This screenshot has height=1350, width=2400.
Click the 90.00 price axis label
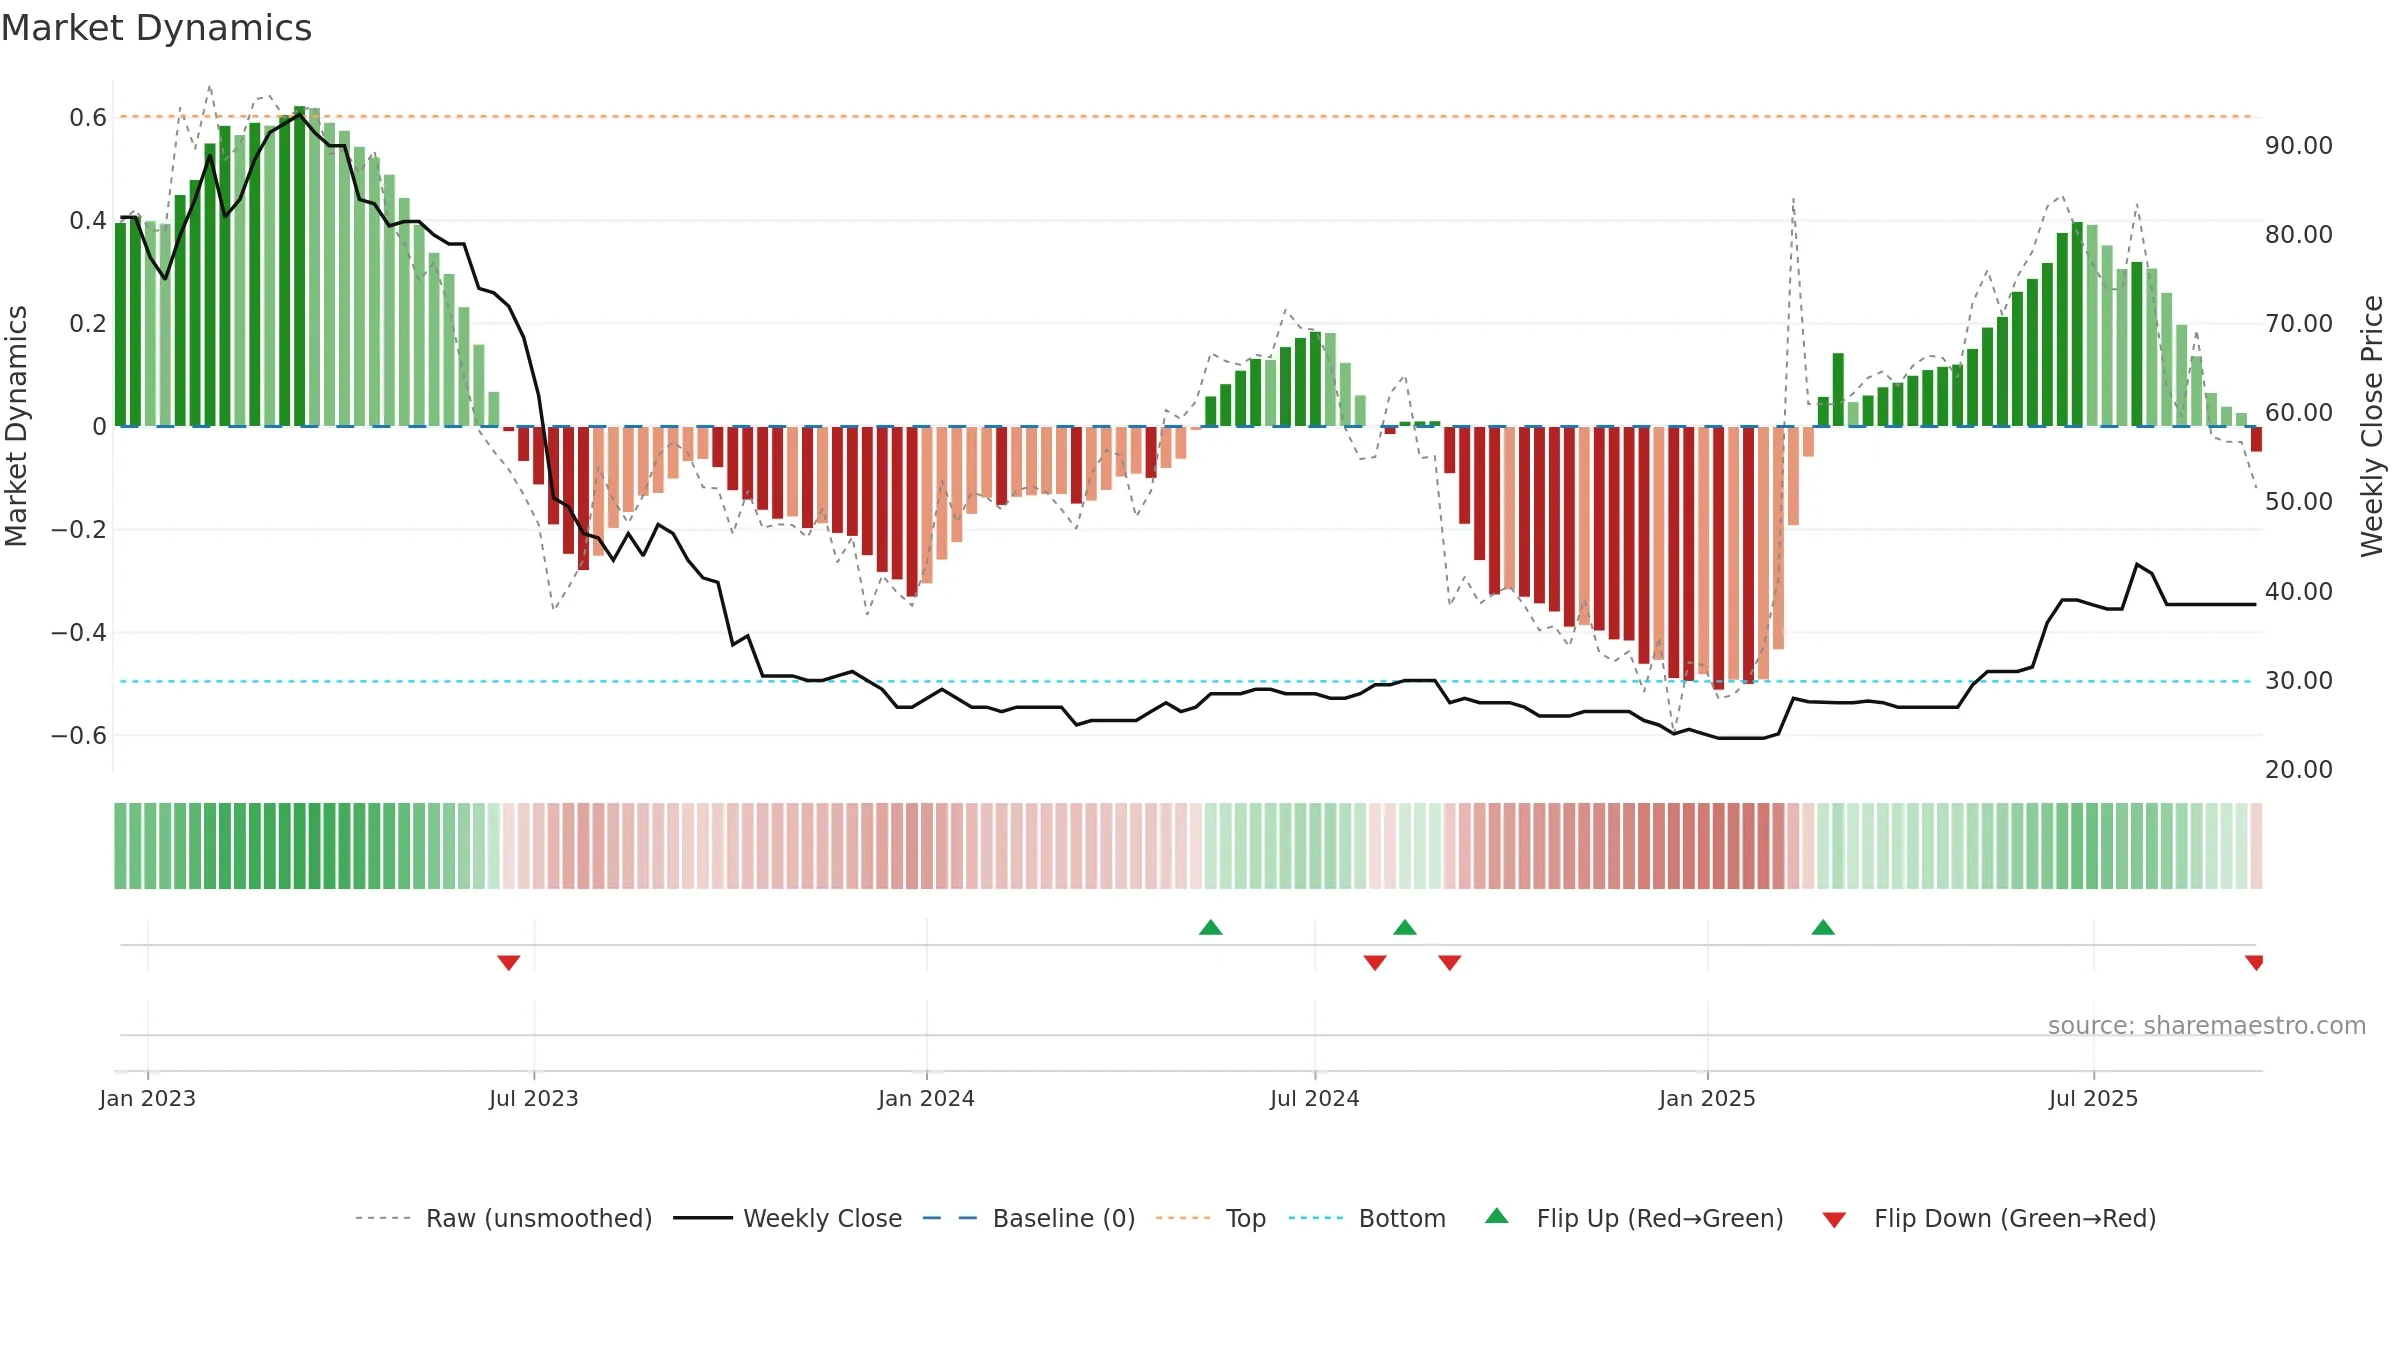pos(2299,145)
